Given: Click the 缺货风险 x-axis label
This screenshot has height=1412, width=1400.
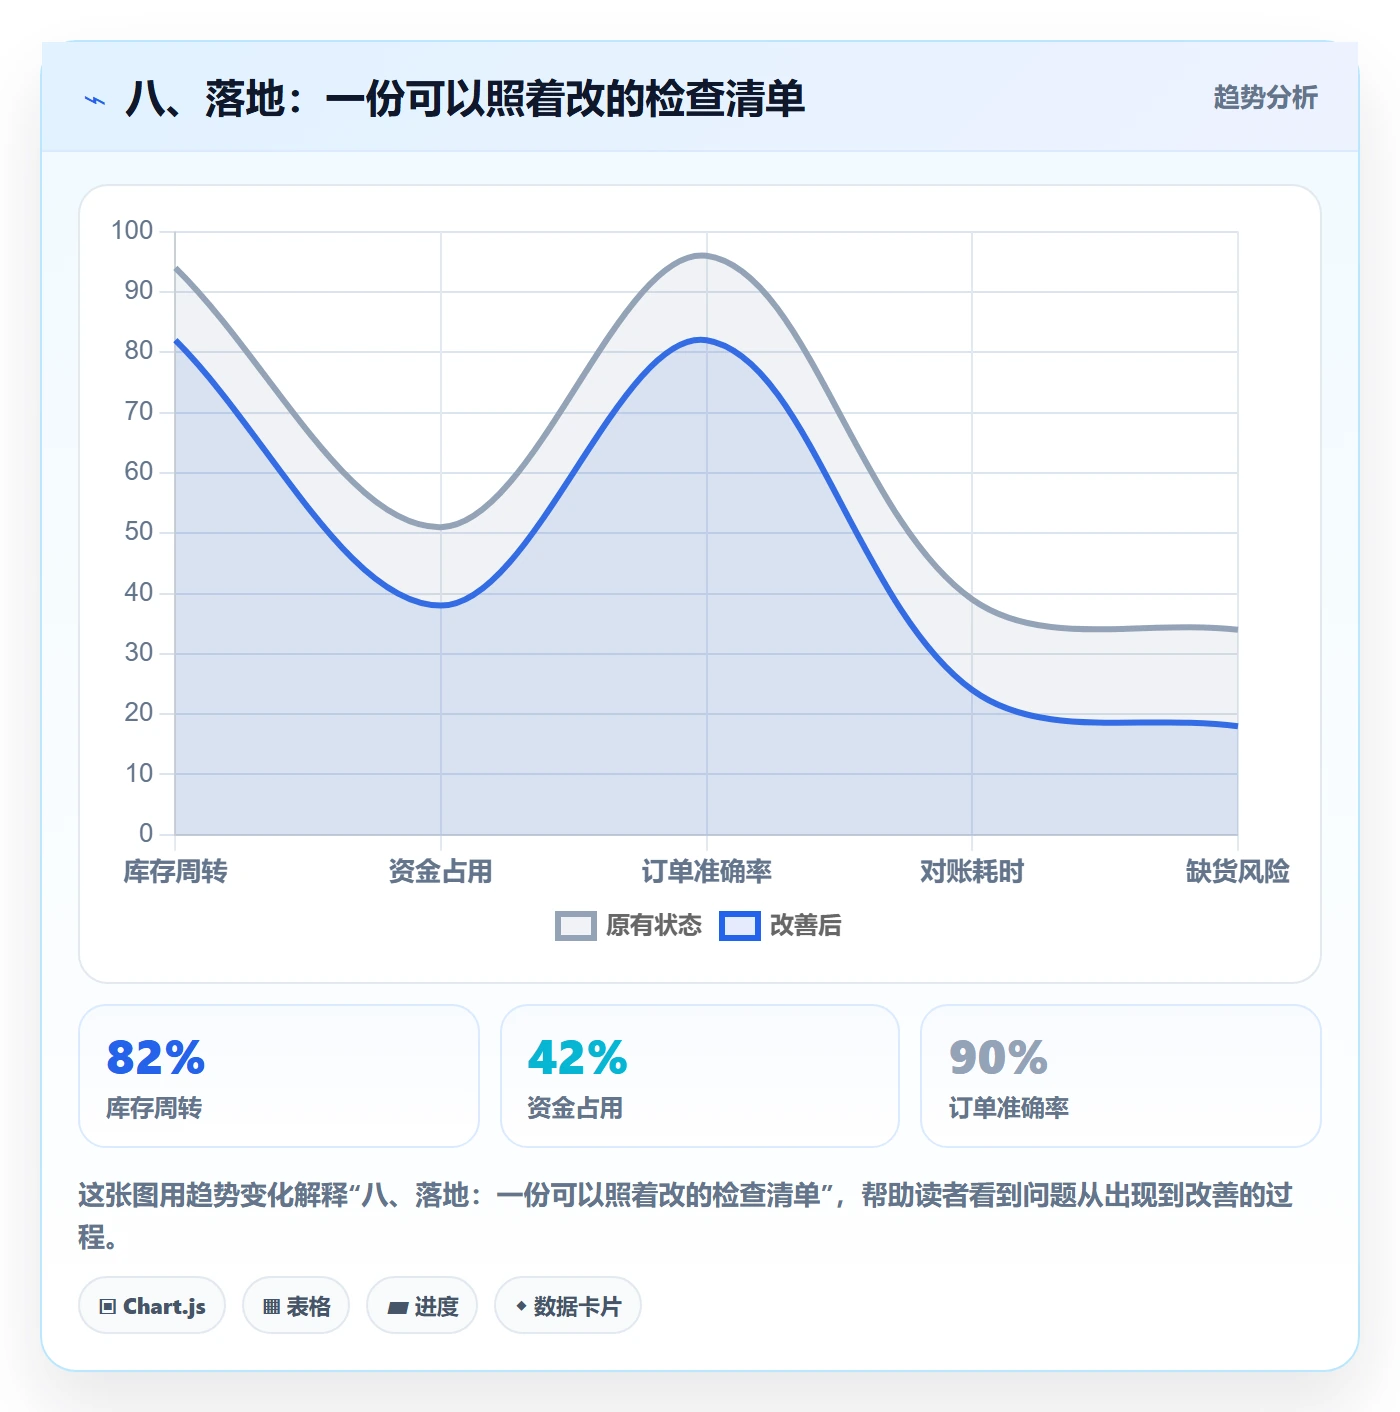Looking at the screenshot, I should 1238,872.
